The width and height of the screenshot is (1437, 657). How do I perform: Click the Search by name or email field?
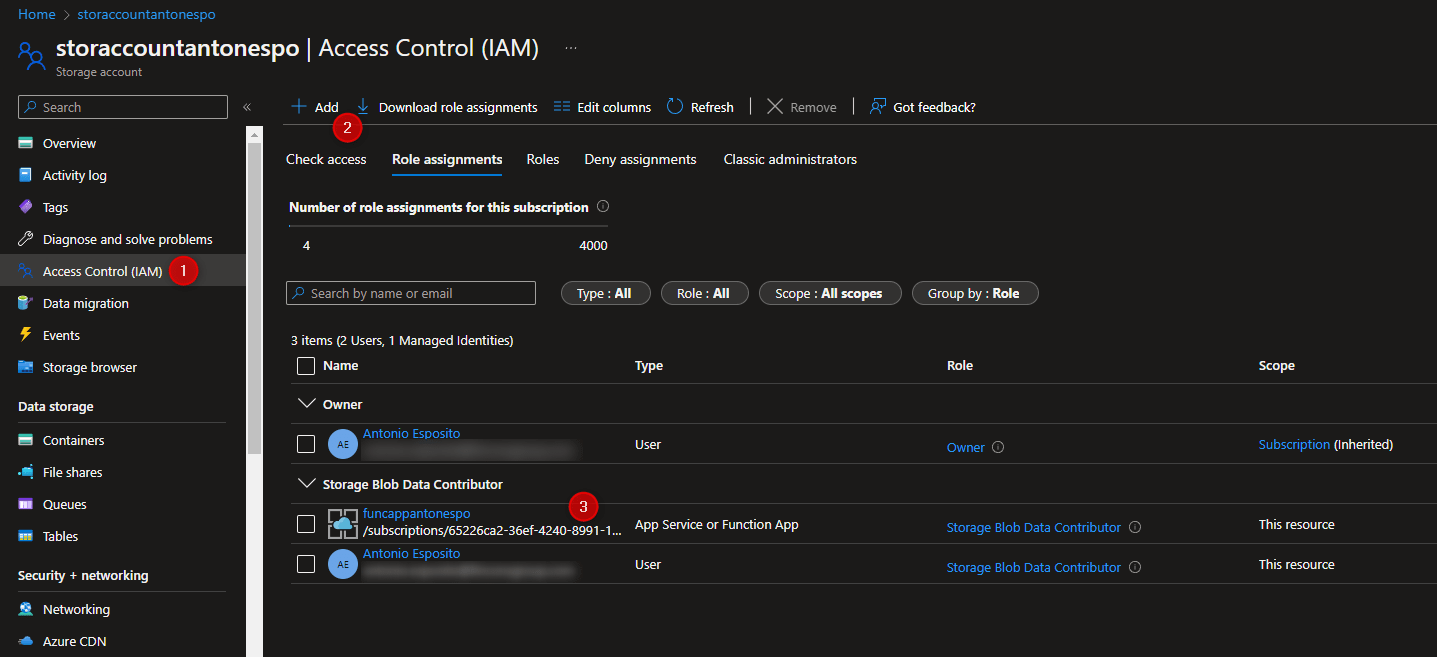point(410,293)
